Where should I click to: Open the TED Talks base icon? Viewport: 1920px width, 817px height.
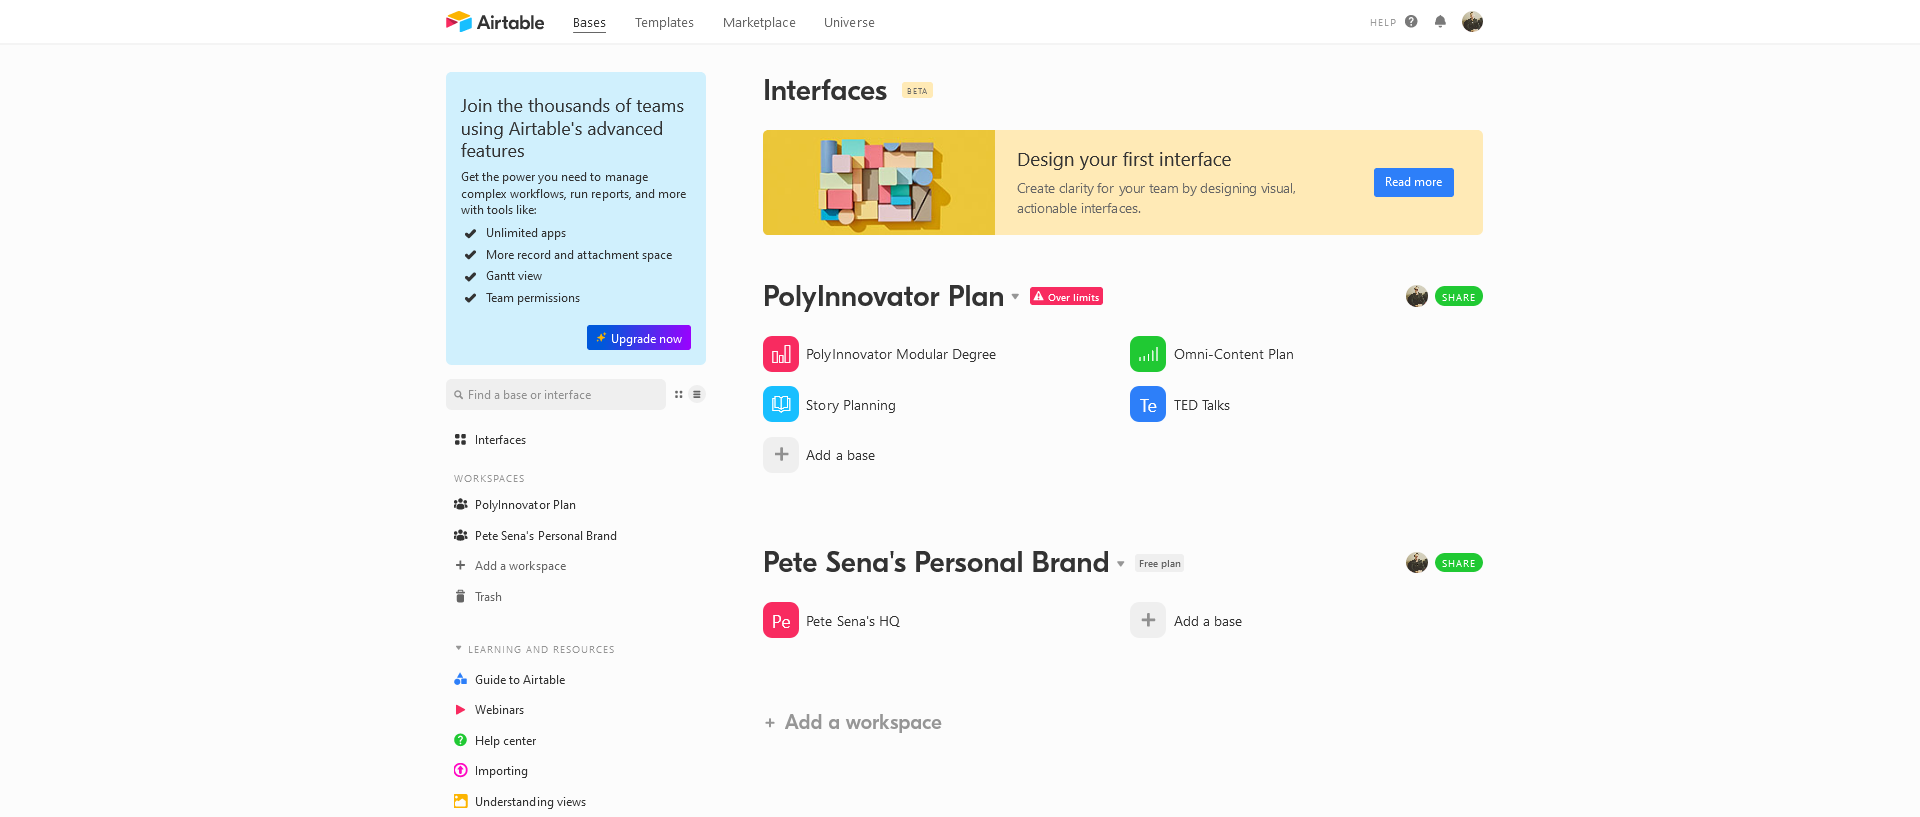(x=1147, y=404)
